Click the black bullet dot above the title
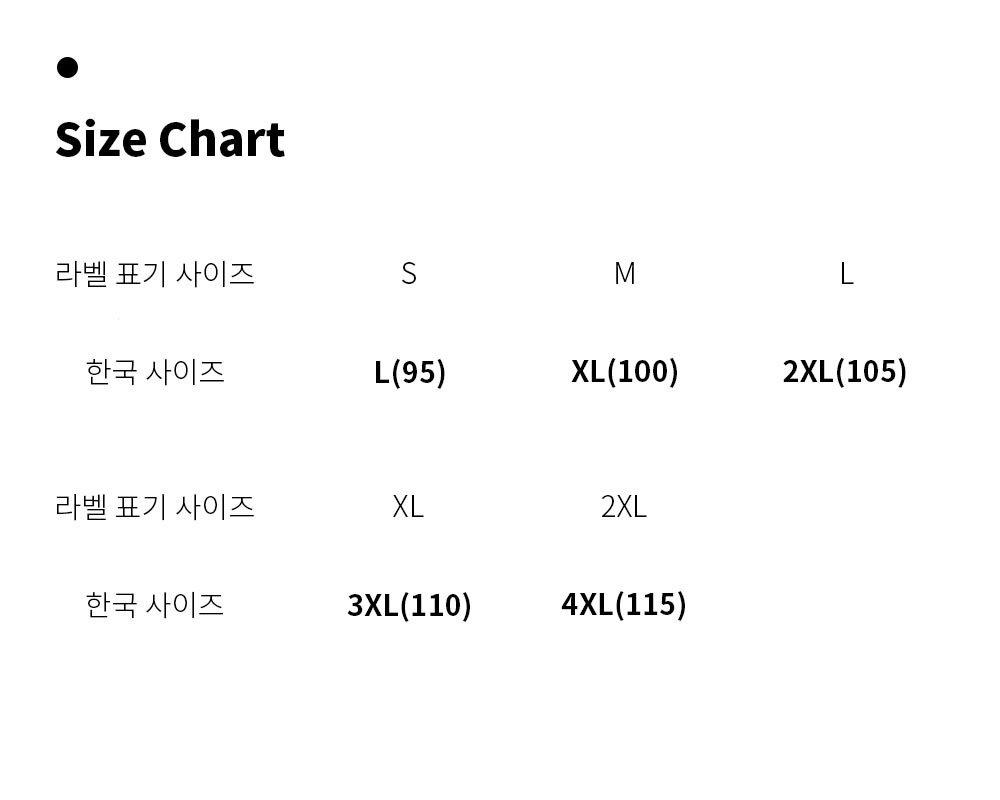The height and width of the screenshot is (800, 1000). click(x=67, y=67)
